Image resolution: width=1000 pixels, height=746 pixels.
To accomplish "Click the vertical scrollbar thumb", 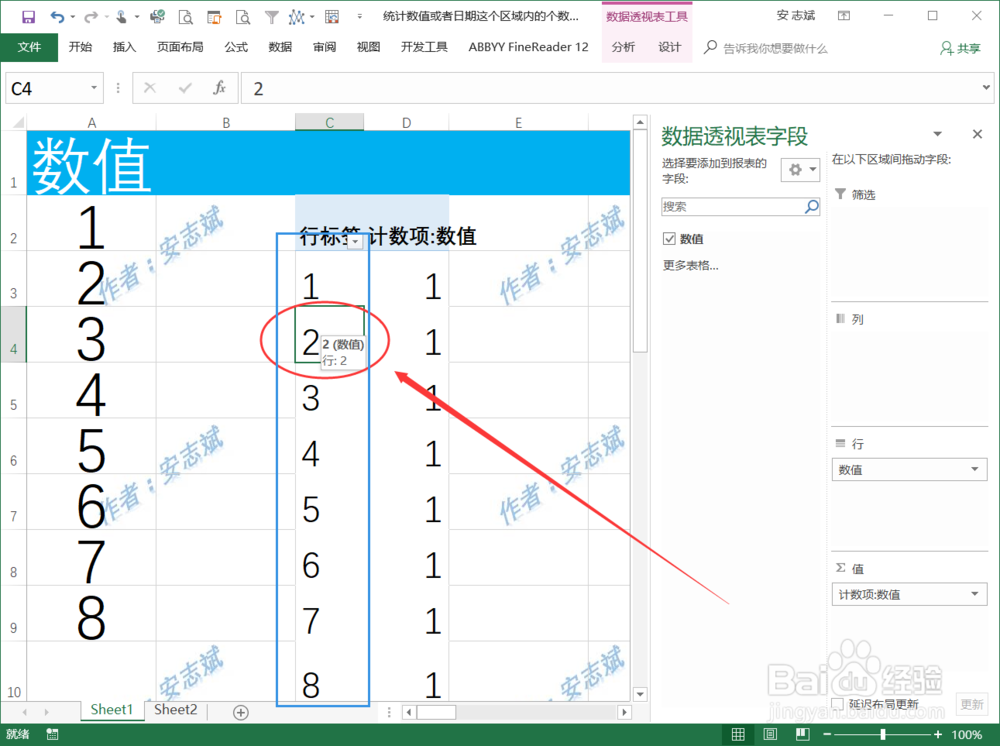I will (640, 241).
